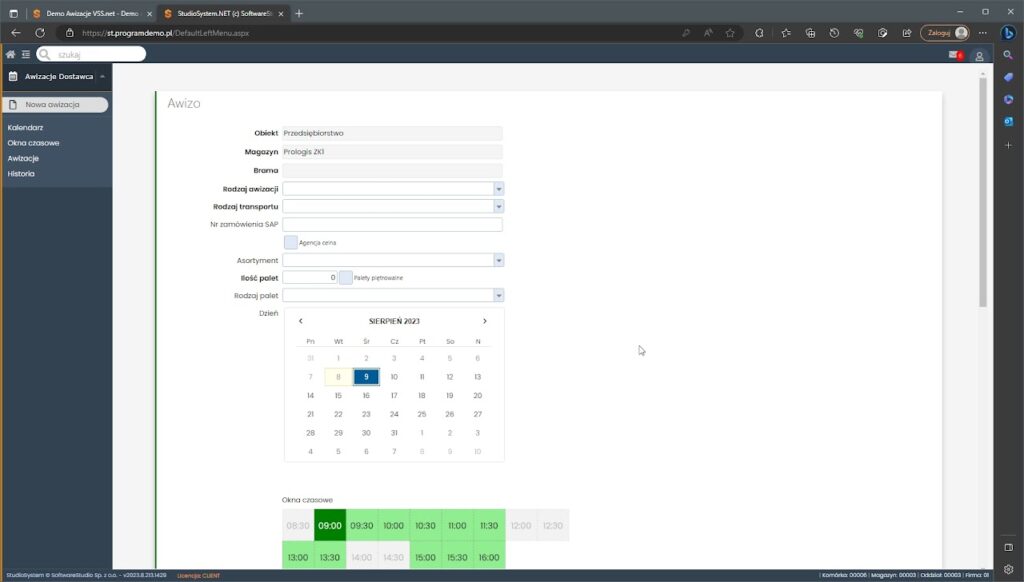The height and width of the screenshot is (582, 1024).
Task: Tick the Agencja celna checkbox
Action: pyautogui.click(x=291, y=242)
